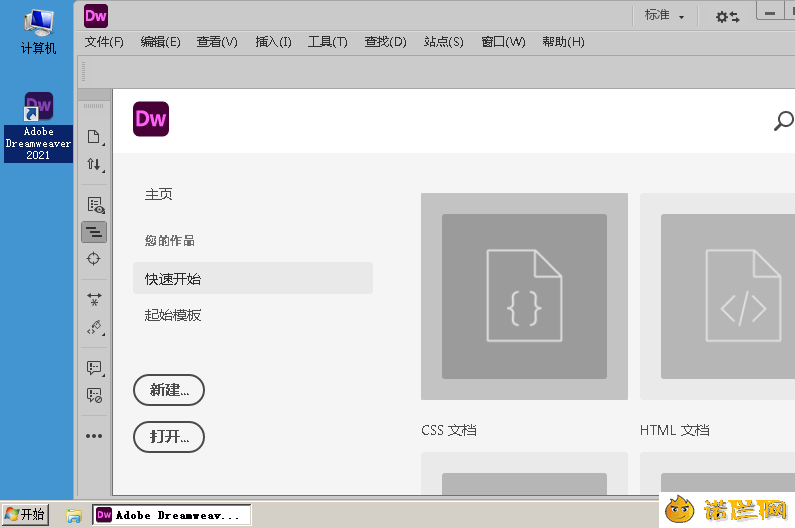Click the 新建... button
This screenshot has height=528, width=795.
click(169, 390)
